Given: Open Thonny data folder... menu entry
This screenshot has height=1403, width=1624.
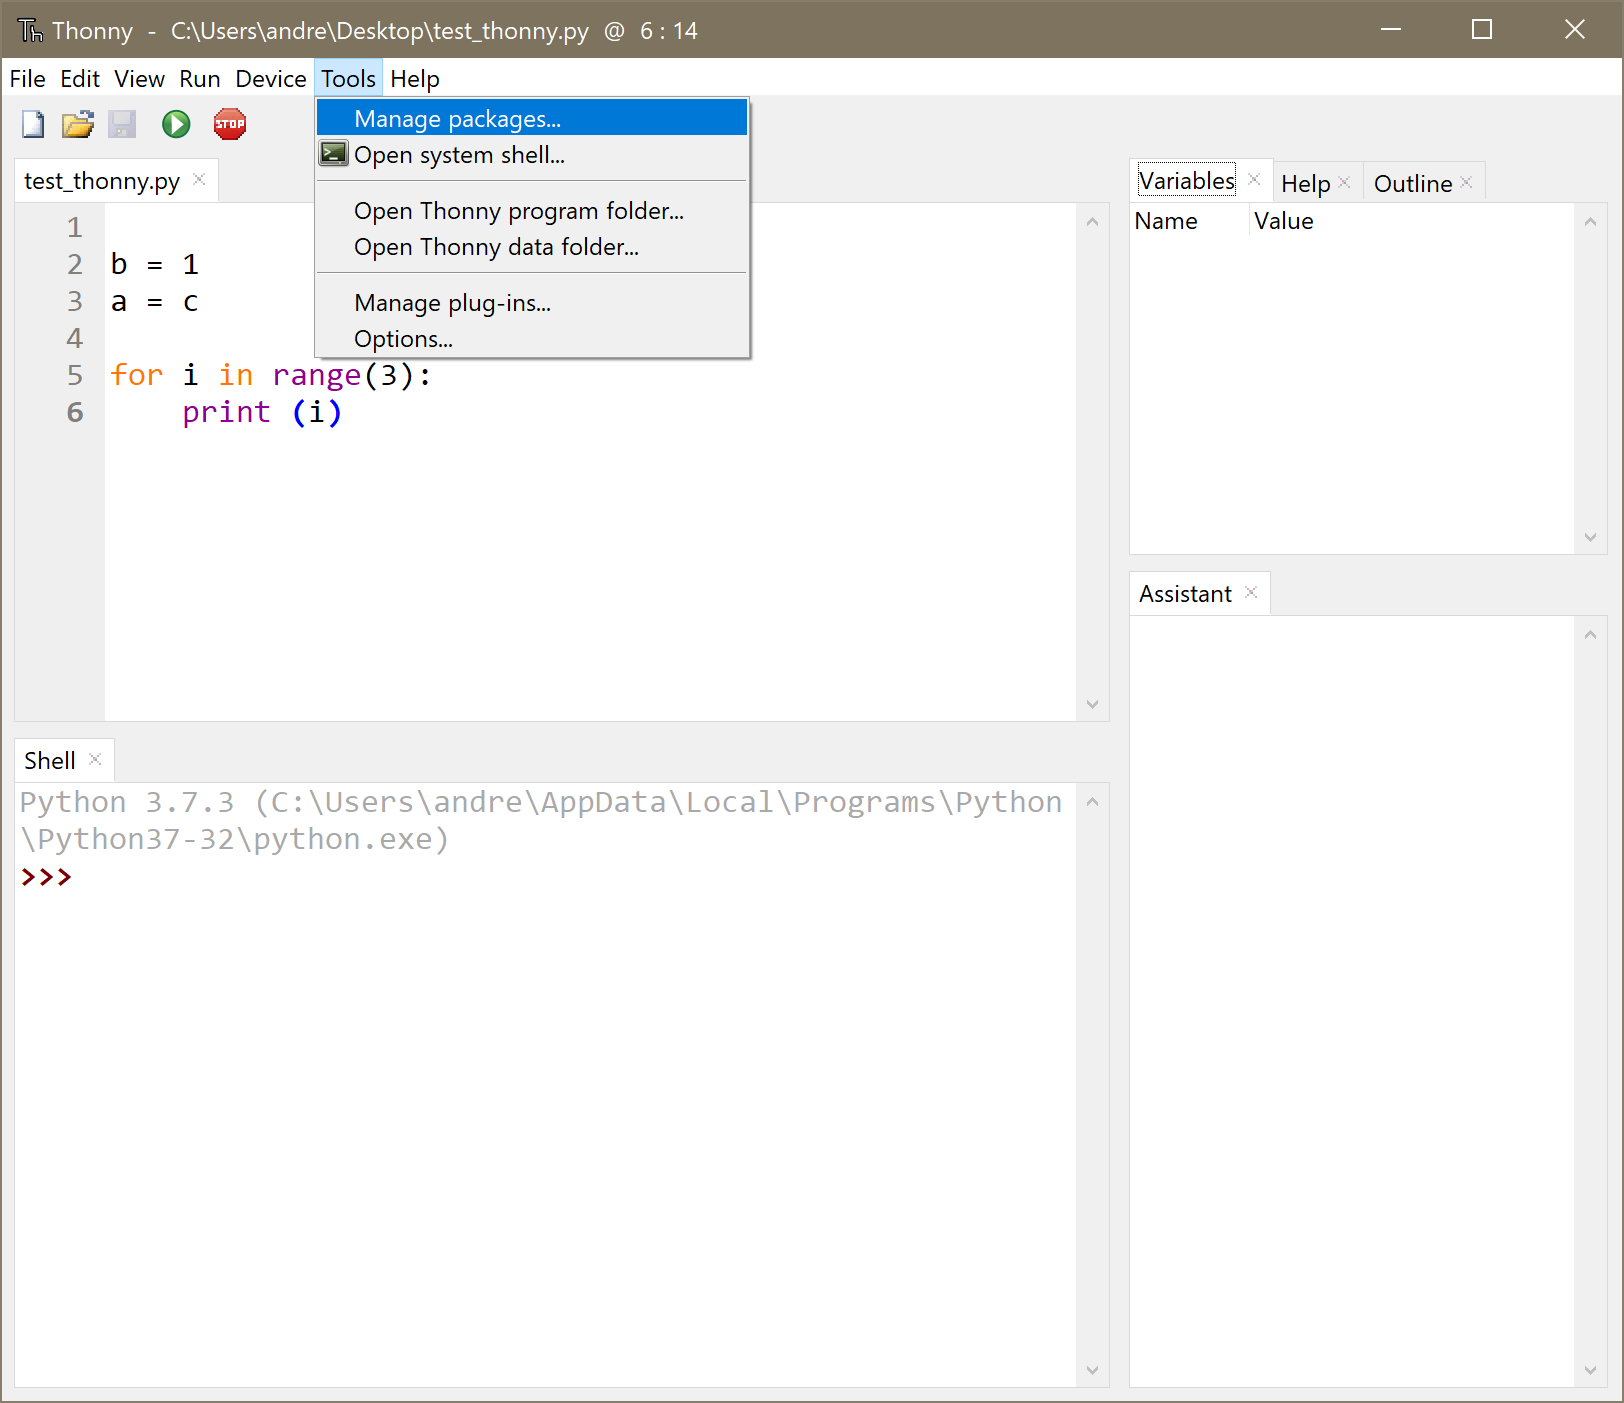Looking at the screenshot, I should [532, 247].
